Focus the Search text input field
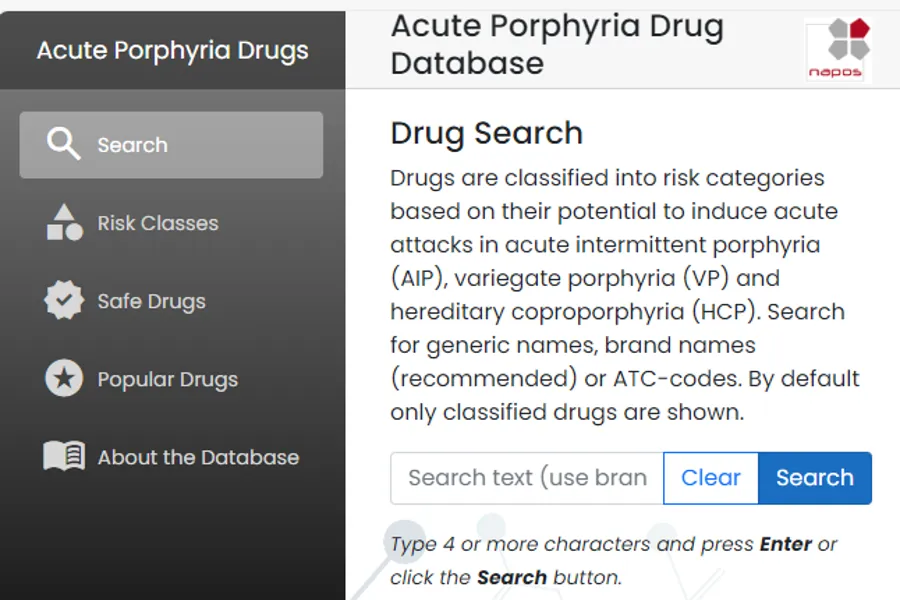 (x=527, y=478)
